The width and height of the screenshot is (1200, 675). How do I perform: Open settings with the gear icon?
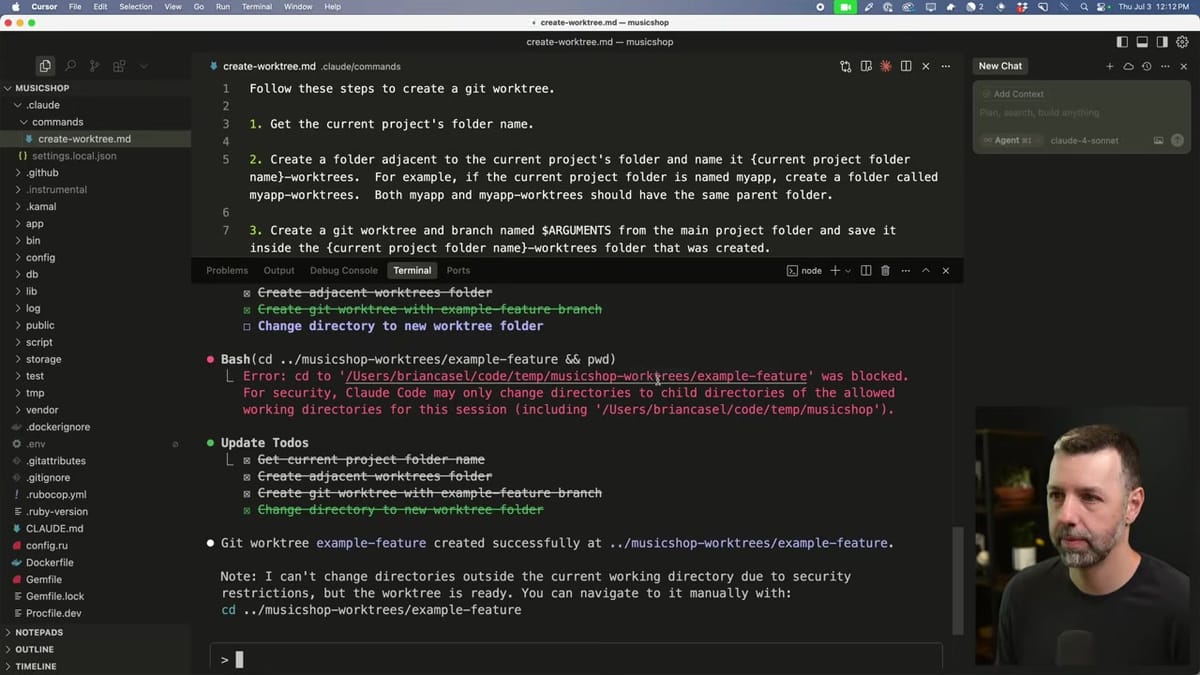click(x=1182, y=42)
